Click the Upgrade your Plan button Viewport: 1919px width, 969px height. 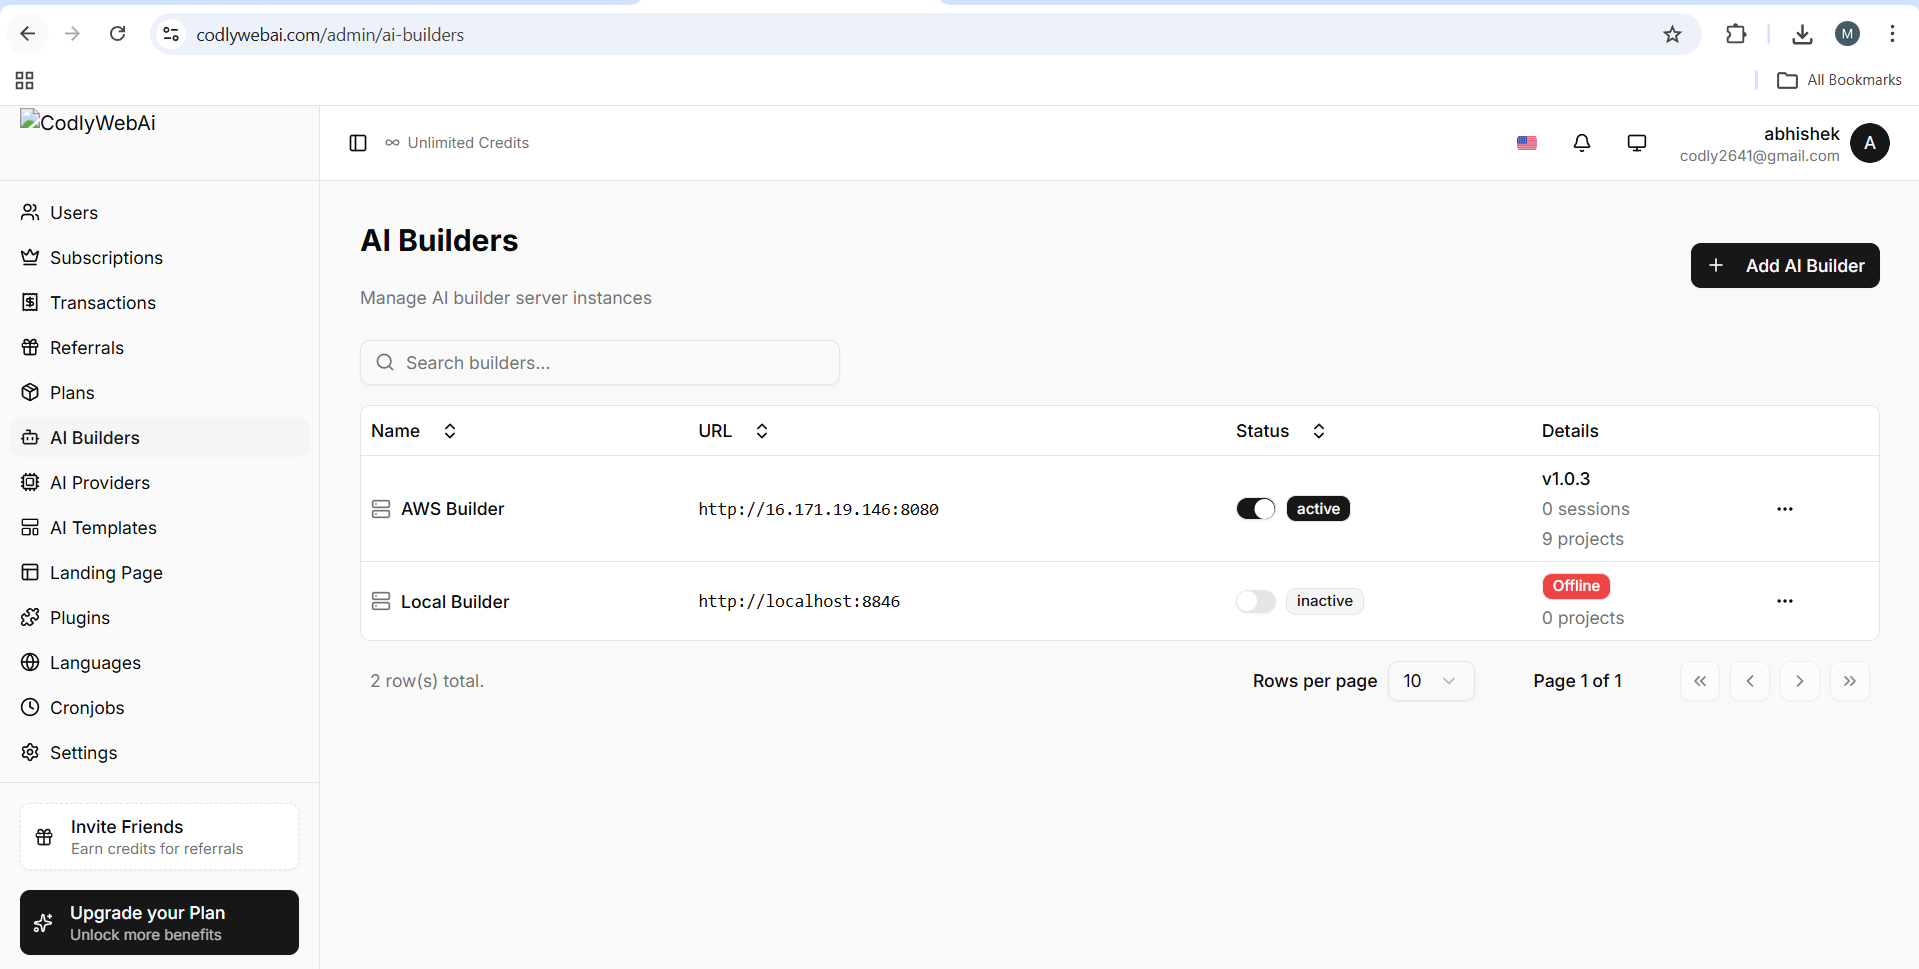(159, 923)
